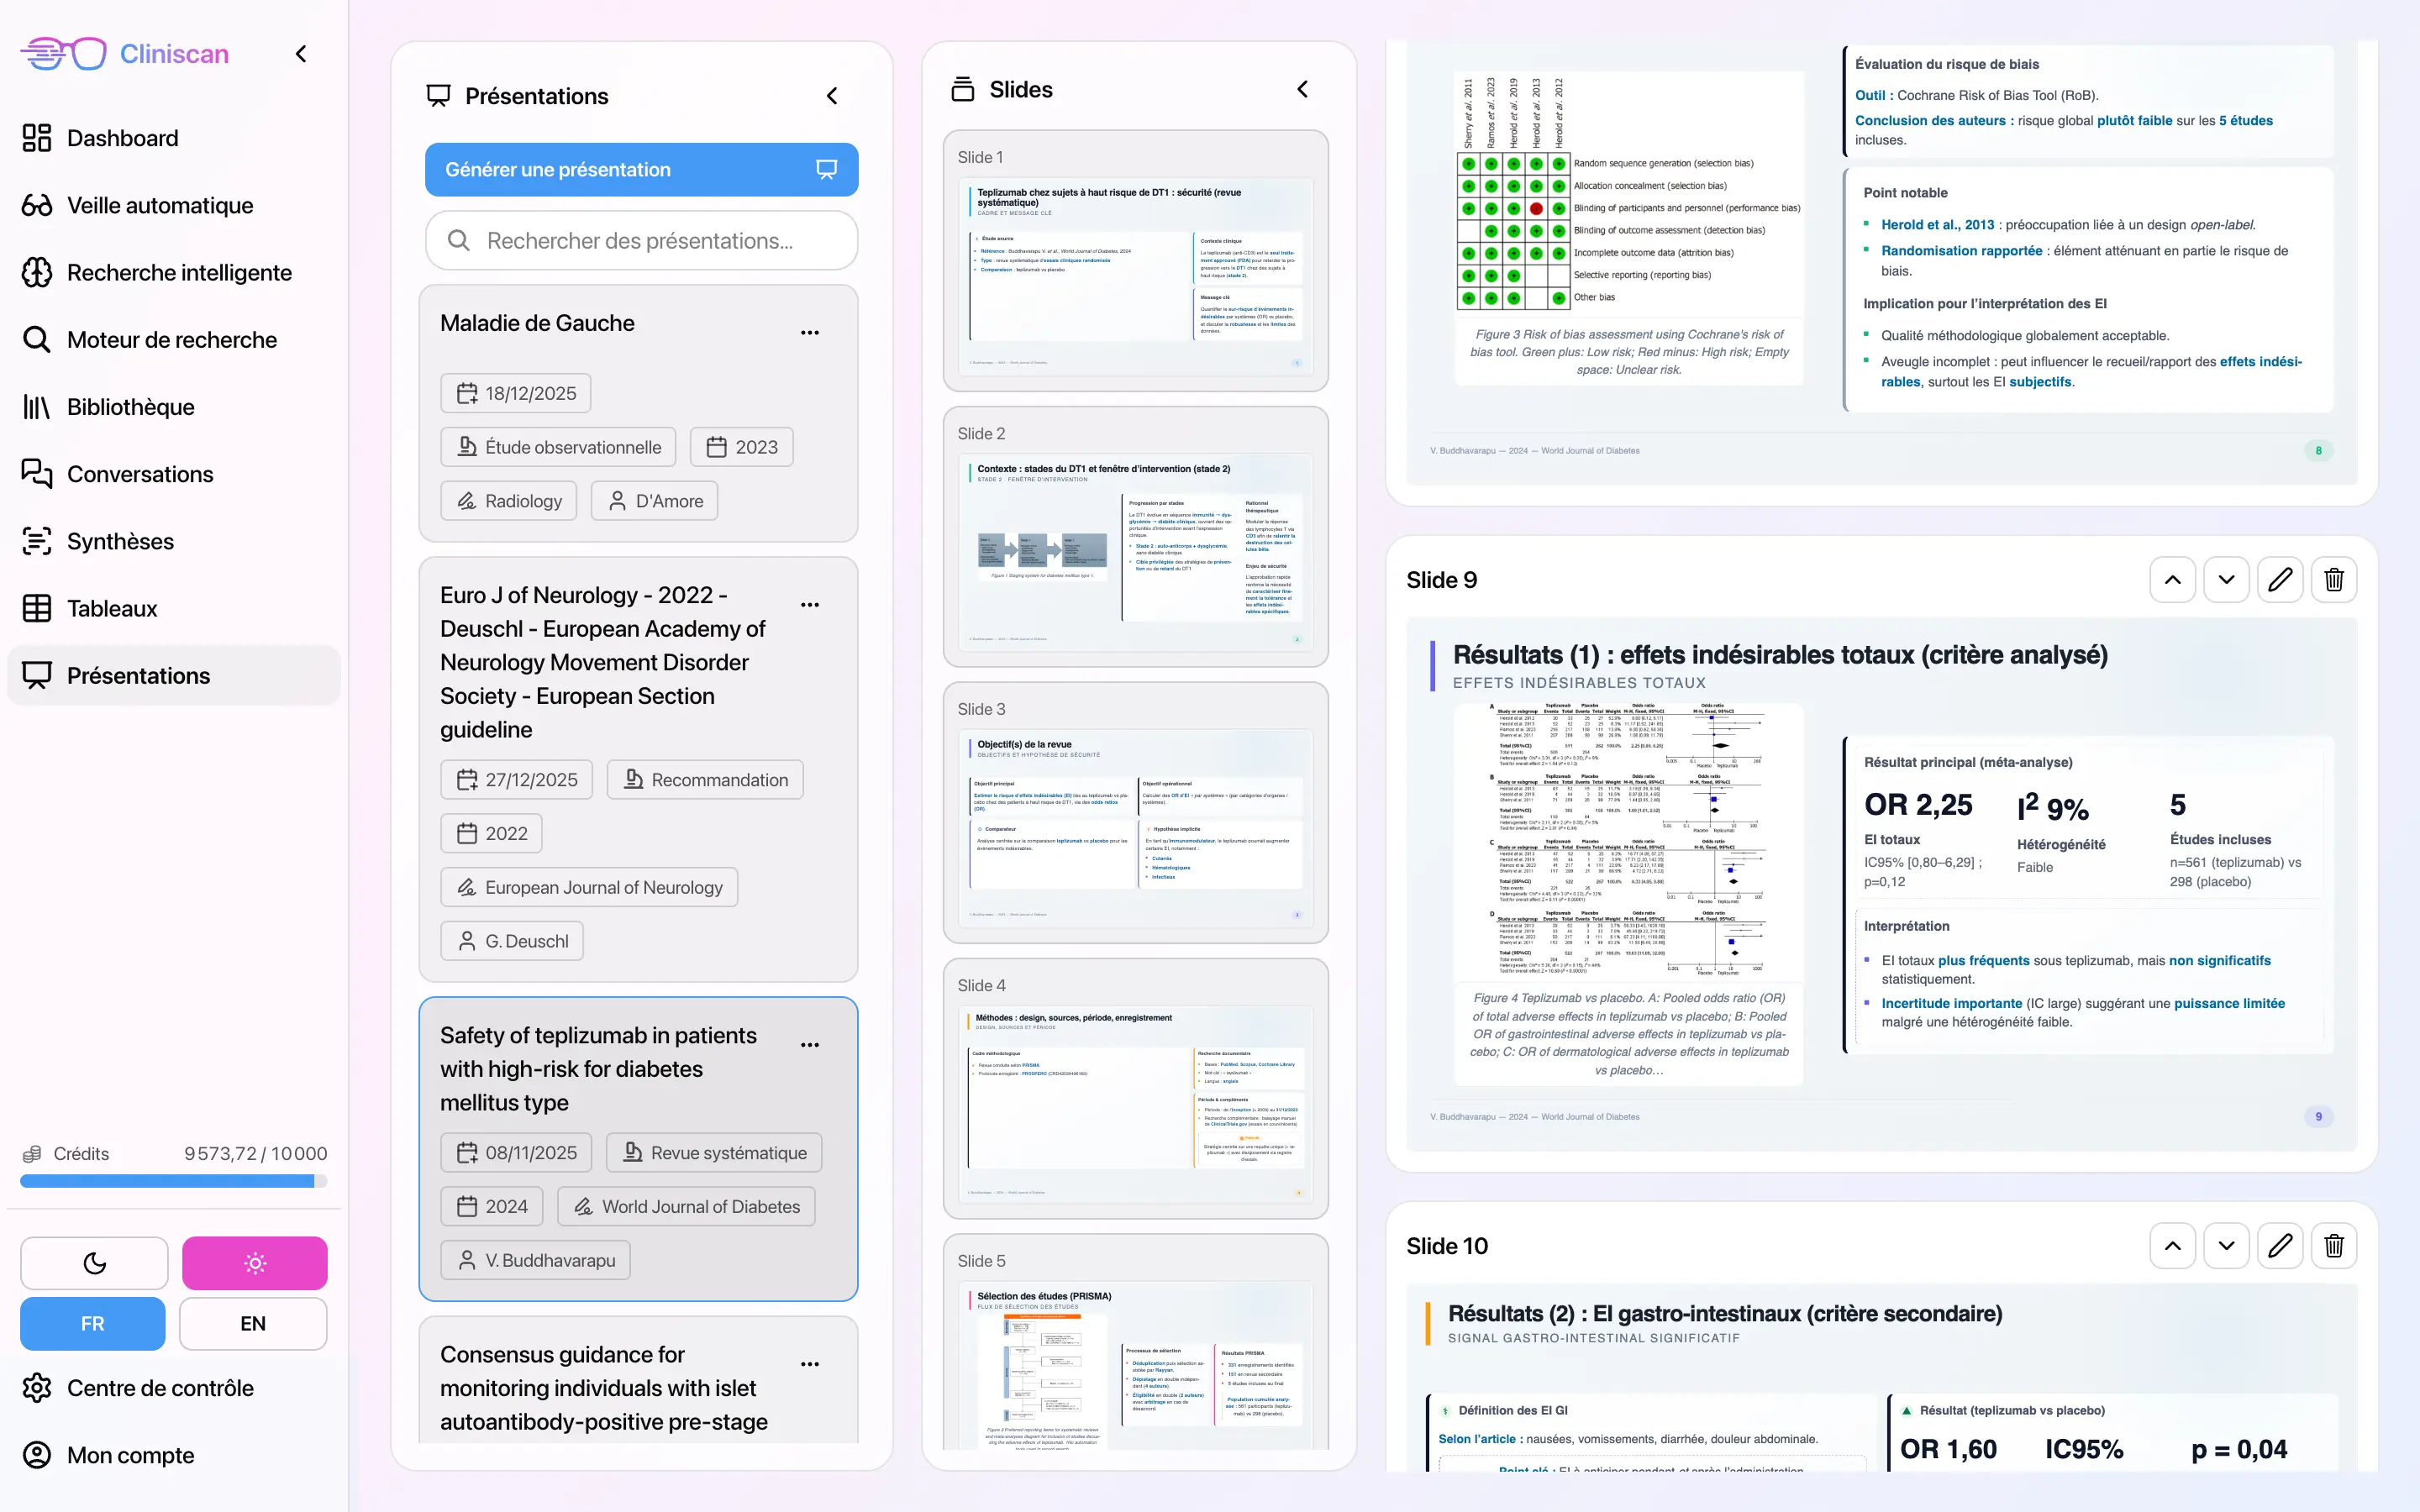Viewport: 2420px width, 1512px height.
Task: Open Recherche intelligente from sidebar
Action: (x=179, y=272)
